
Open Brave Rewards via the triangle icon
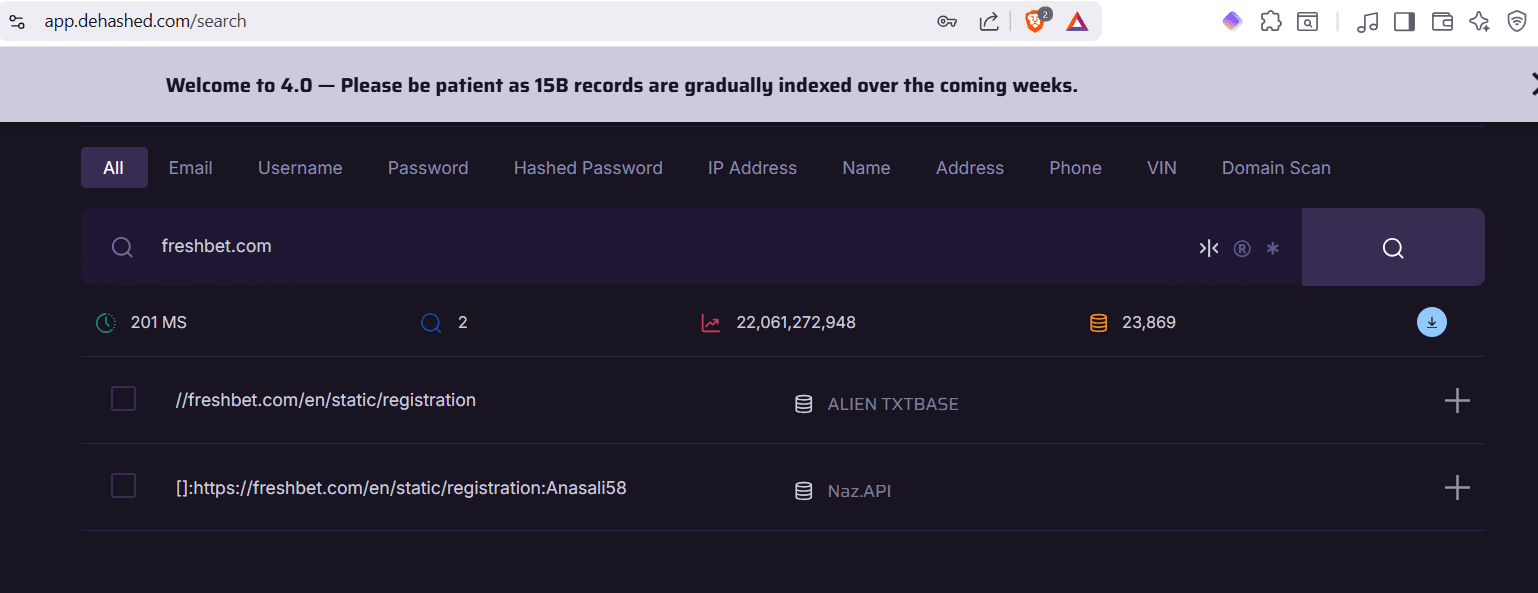pos(1076,20)
